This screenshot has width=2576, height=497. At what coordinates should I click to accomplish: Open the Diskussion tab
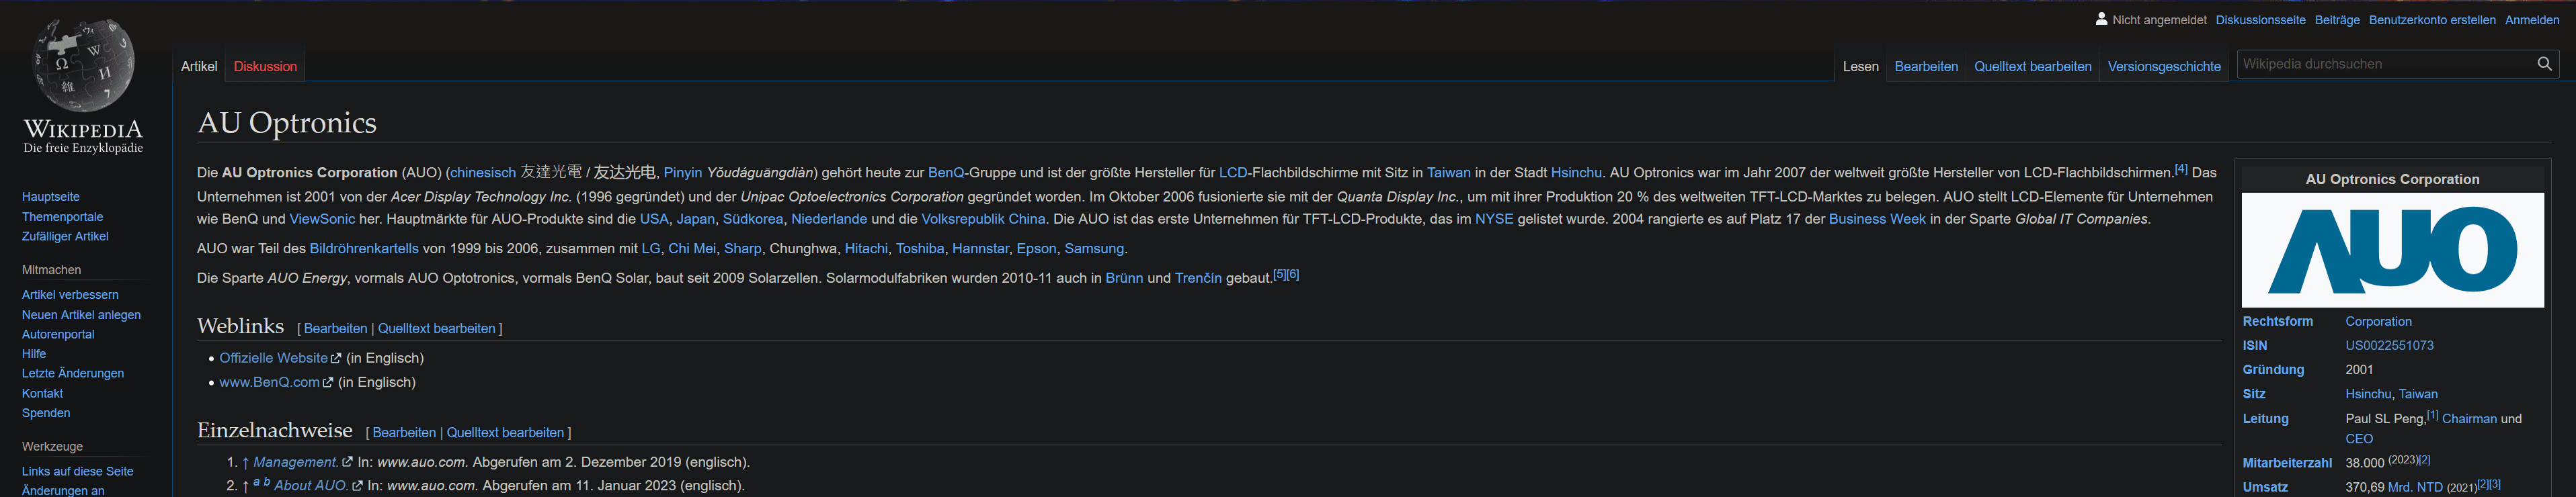tap(265, 66)
